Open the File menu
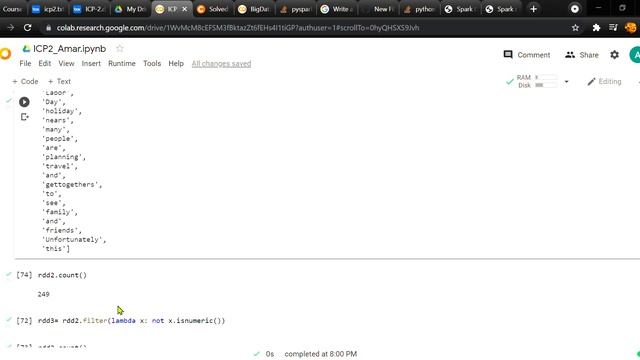Viewport: 640px width, 360px height. click(25, 63)
